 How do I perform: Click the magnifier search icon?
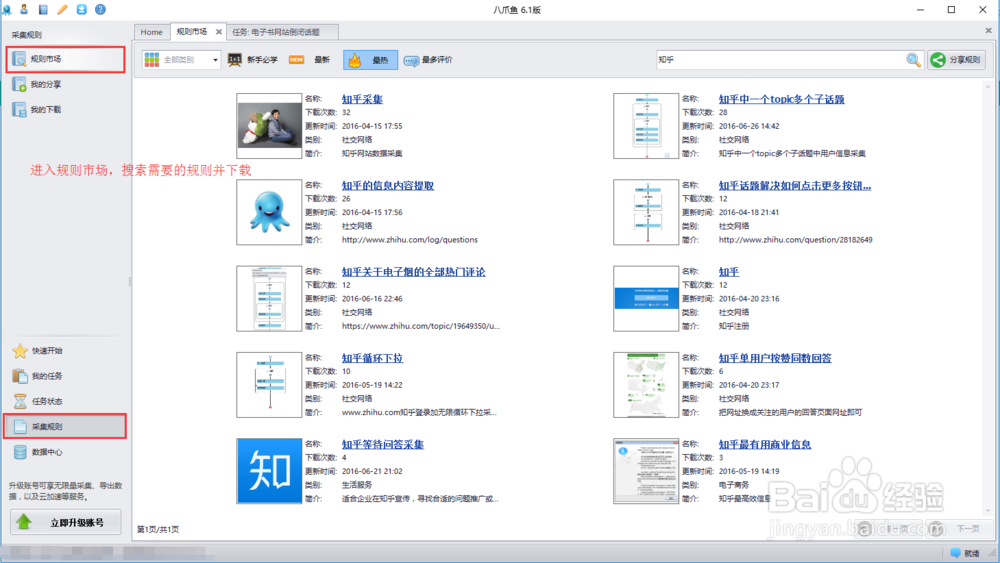pyautogui.click(x=913, y=60)
